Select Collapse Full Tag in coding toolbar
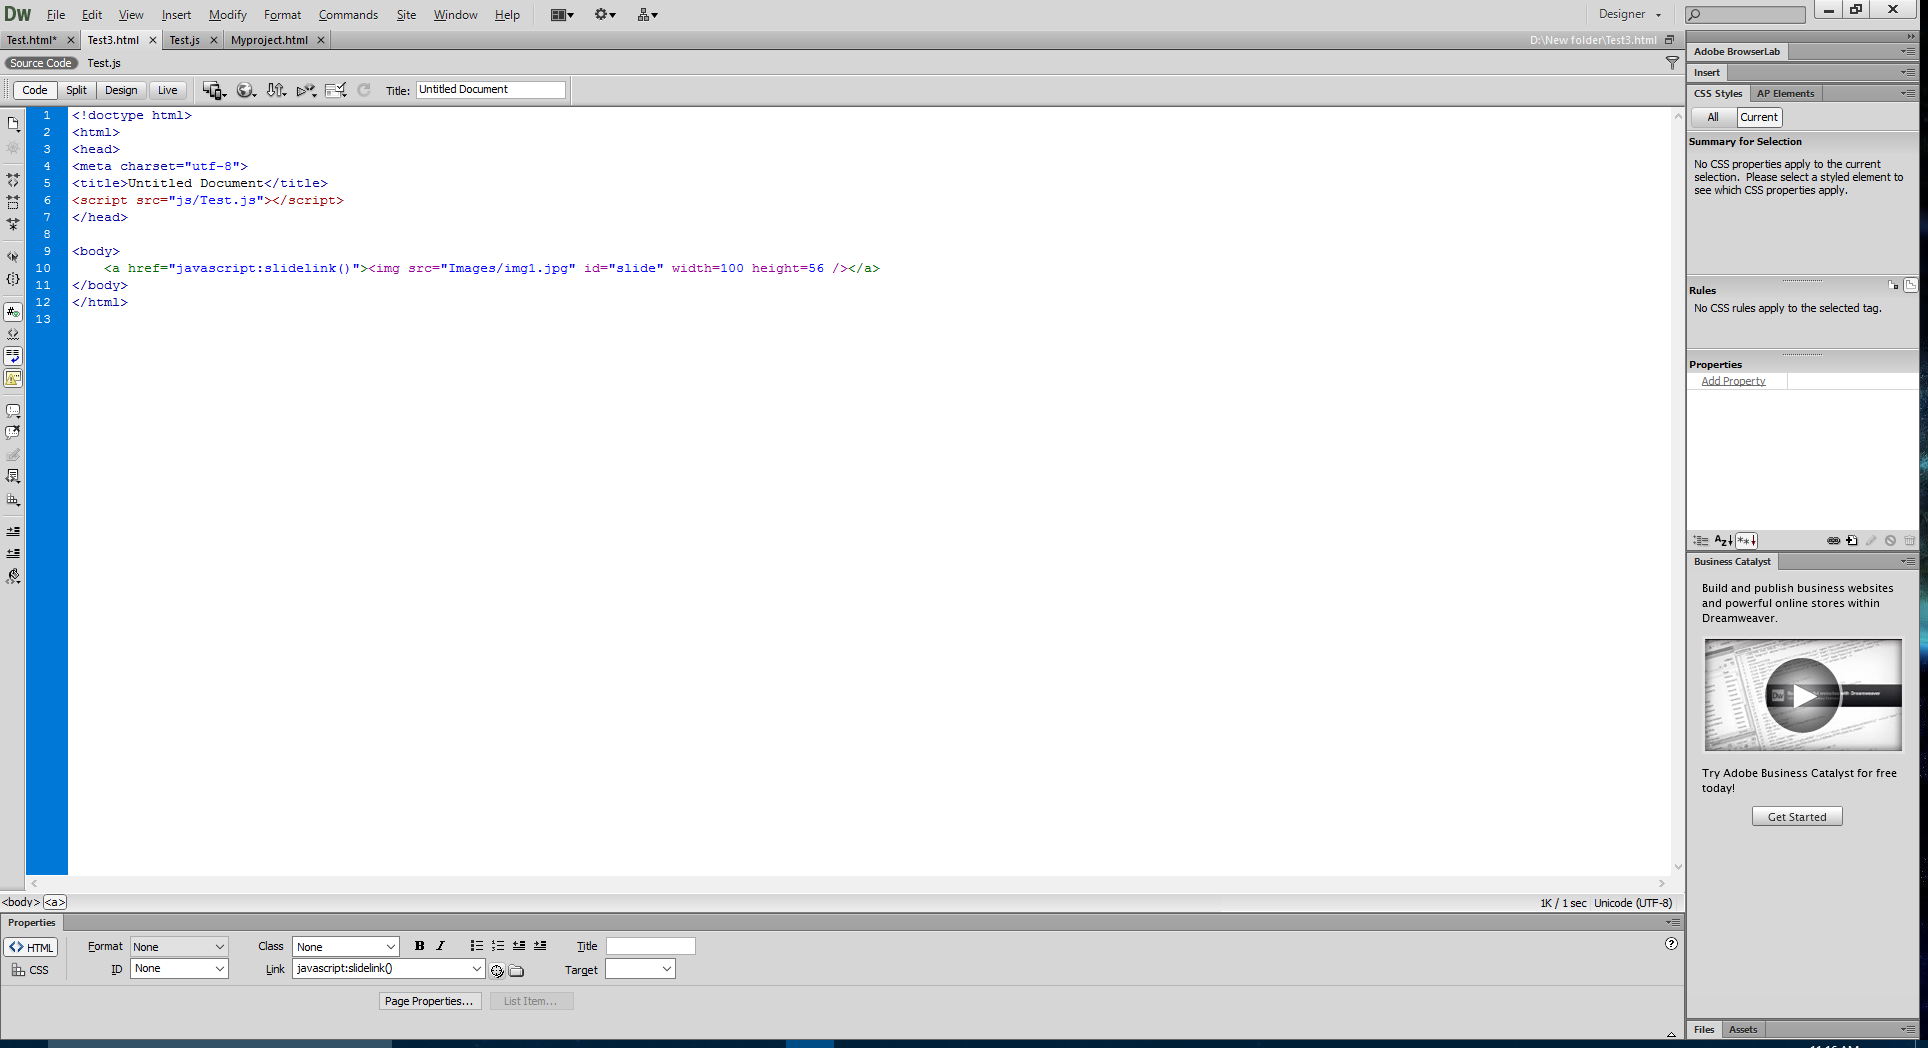1928x1048 pixels. 13,181
